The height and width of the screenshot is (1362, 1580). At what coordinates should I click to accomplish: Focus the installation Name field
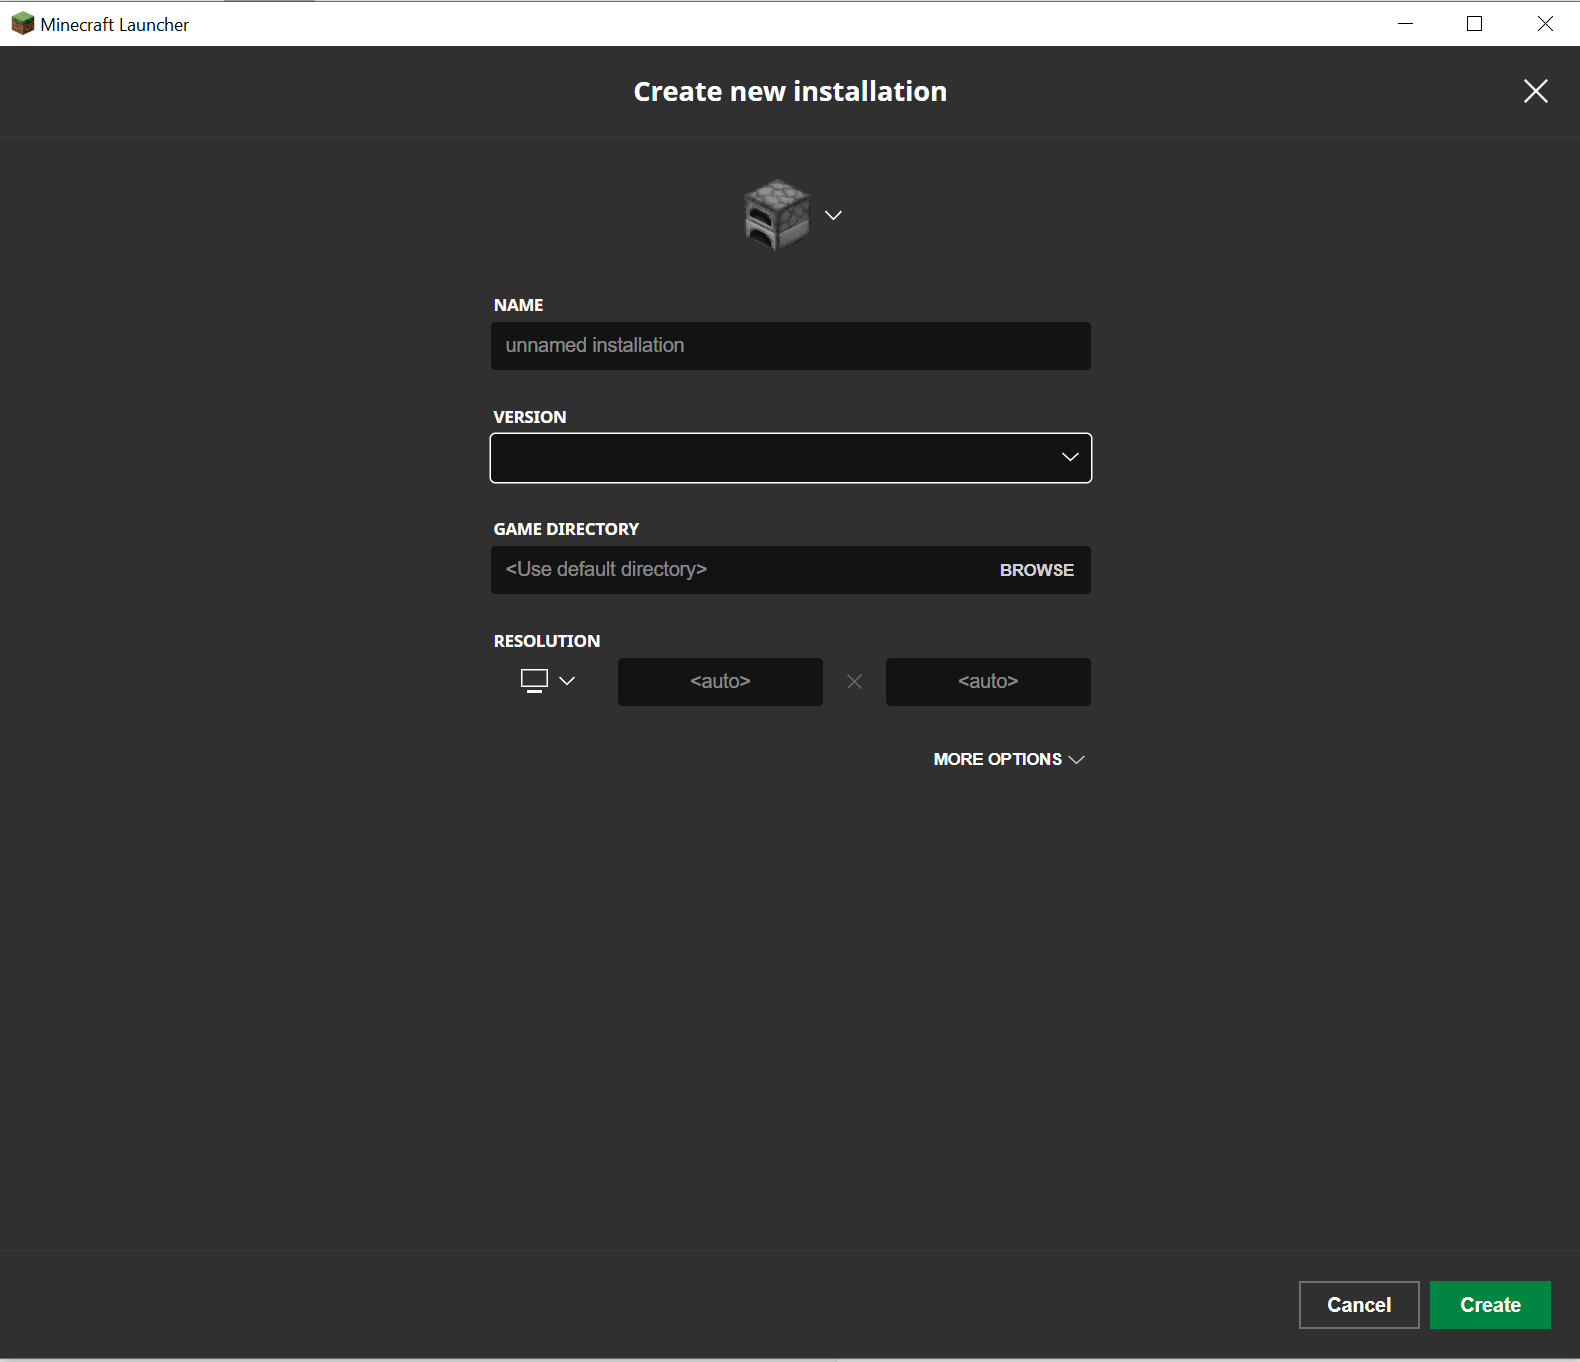click(790, 346)
